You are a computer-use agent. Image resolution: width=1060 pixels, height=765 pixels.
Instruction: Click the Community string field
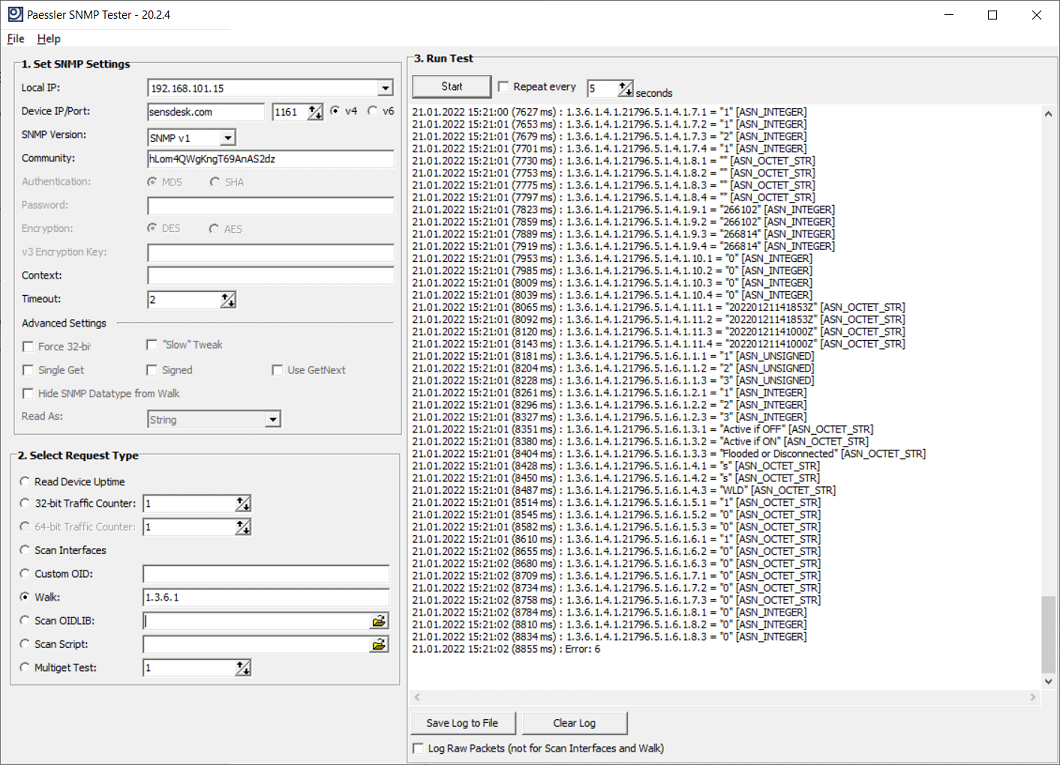tap(270, 159)
